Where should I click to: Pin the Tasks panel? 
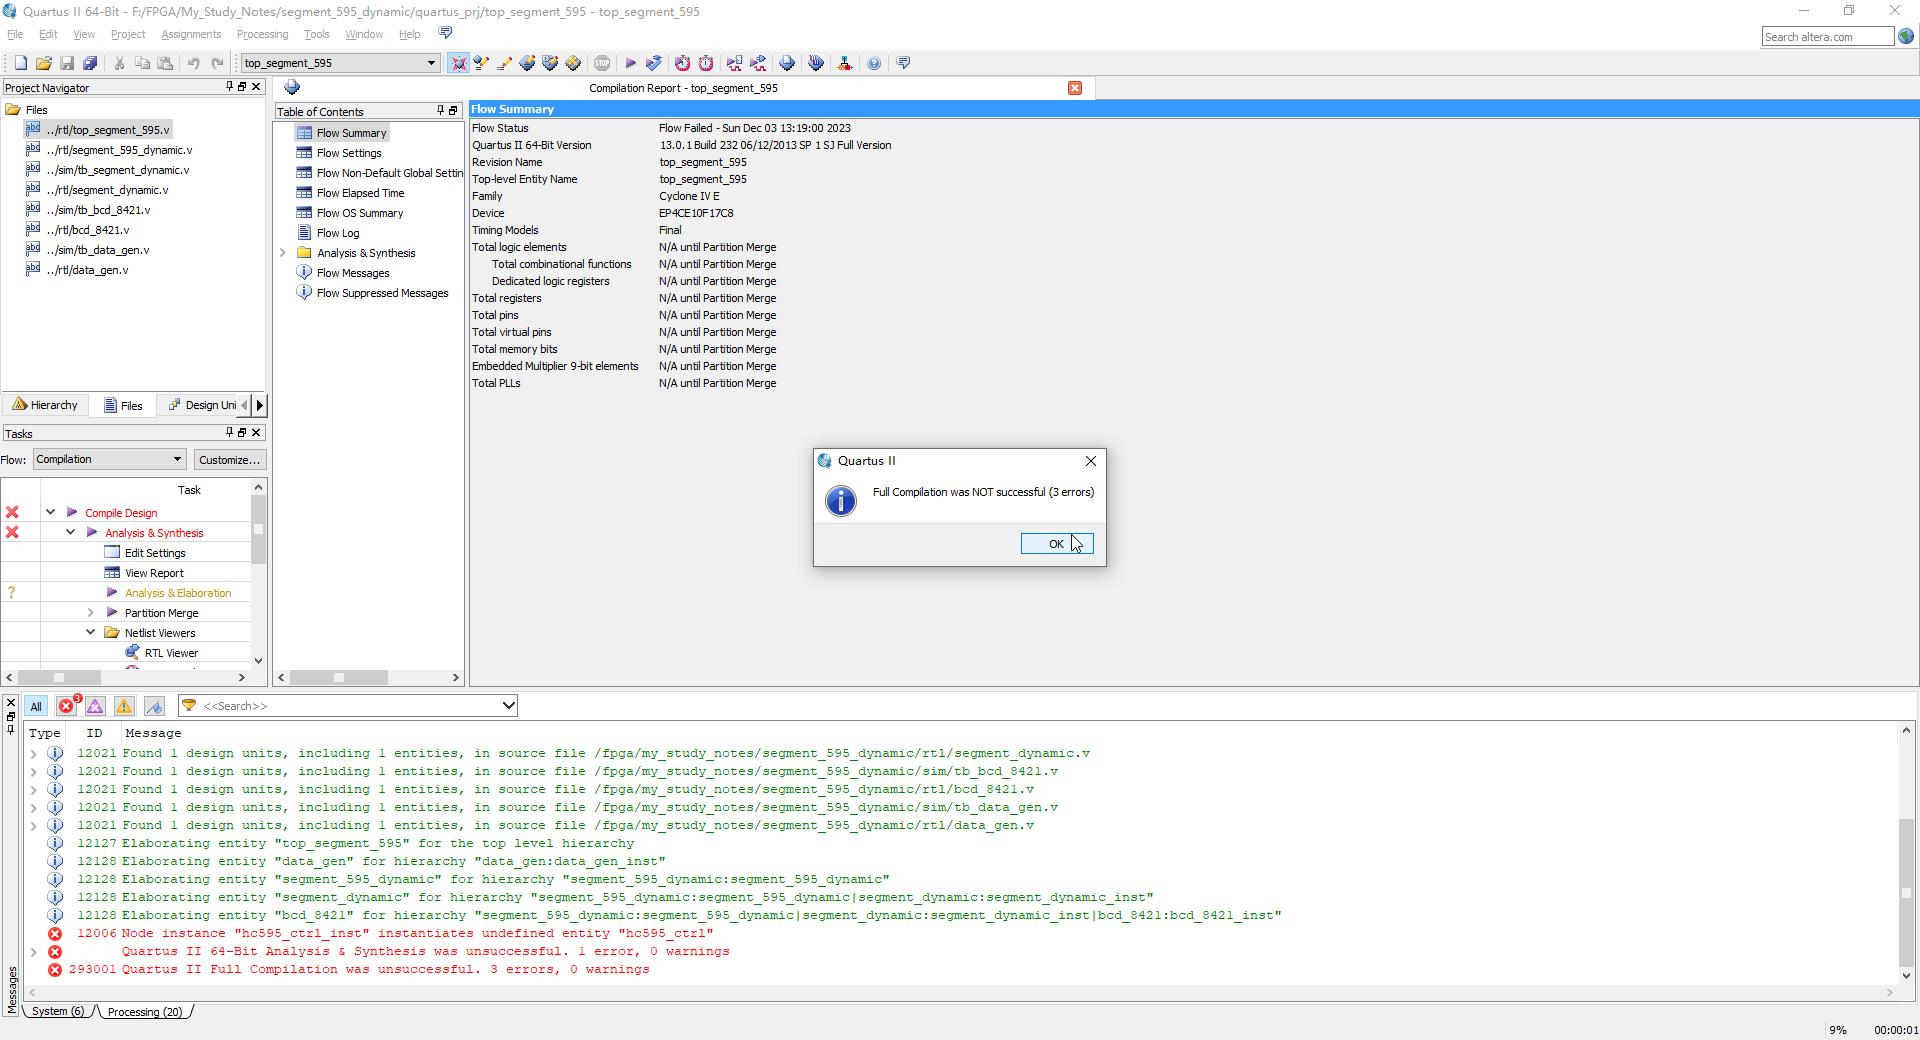click(229, 433)
